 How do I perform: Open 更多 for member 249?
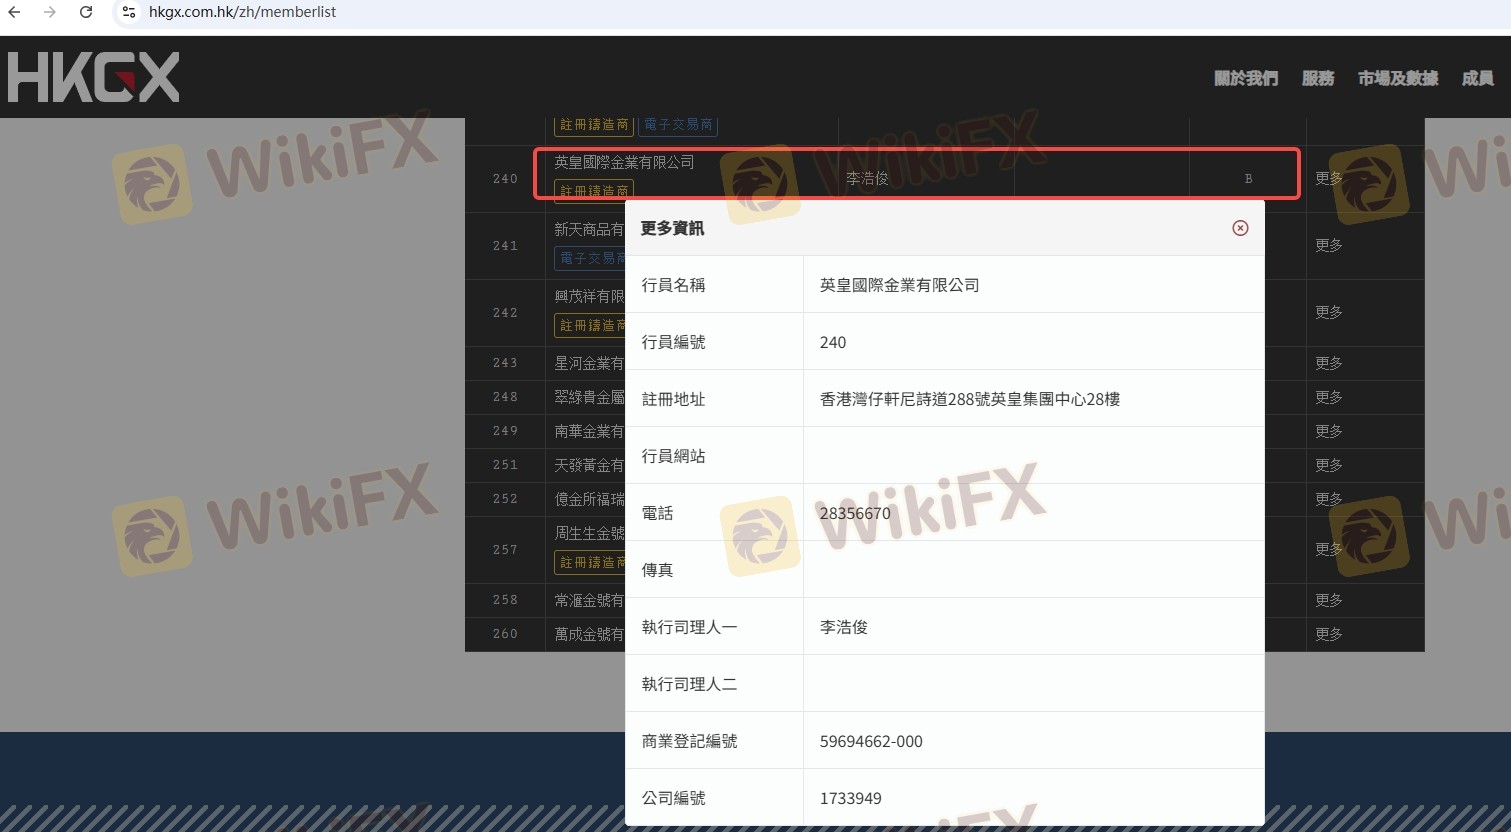[x=1329, y=431]
